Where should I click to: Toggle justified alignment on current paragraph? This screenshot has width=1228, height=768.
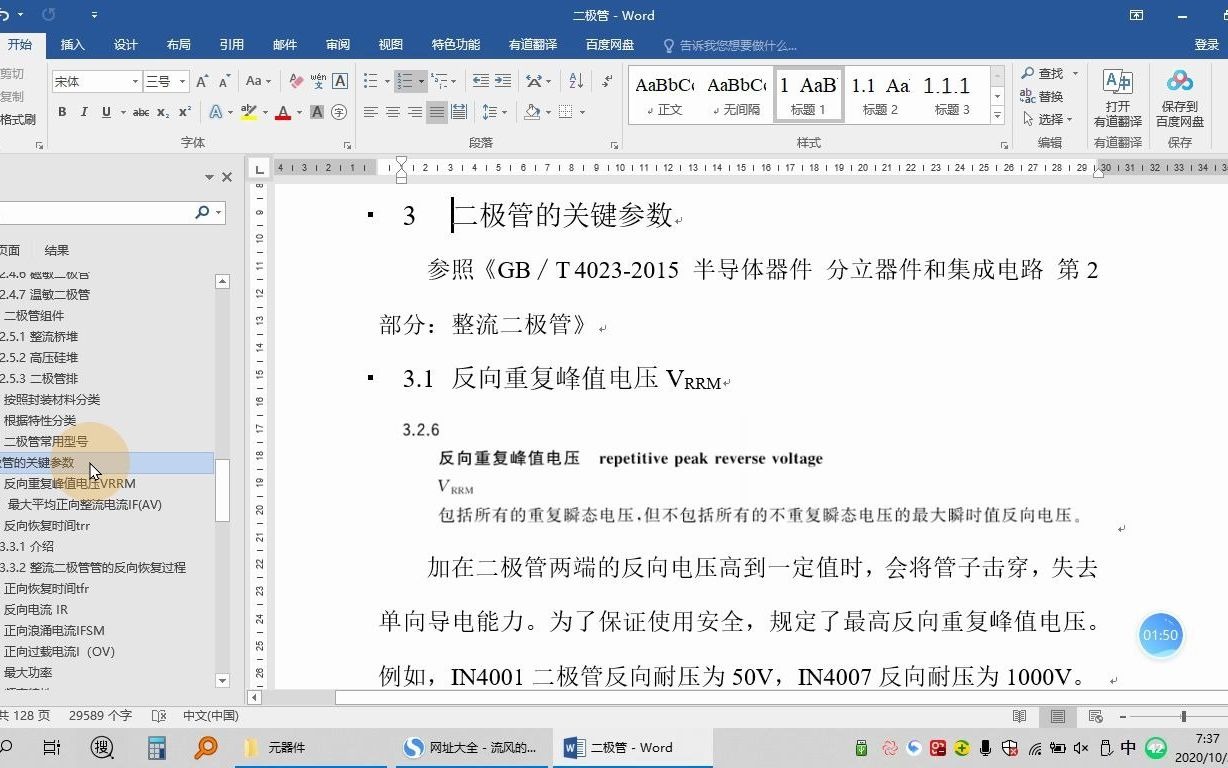[437, 112]
